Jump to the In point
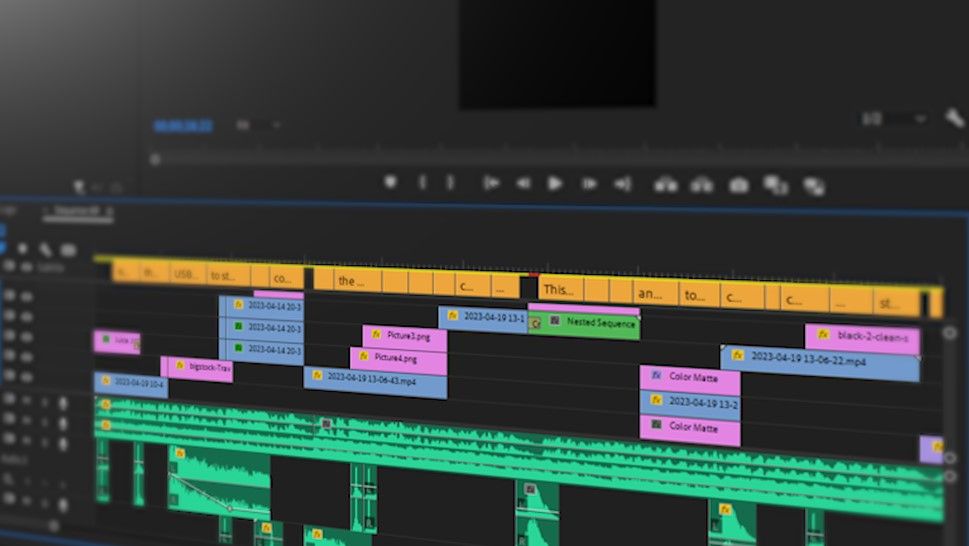 point(491,183)
